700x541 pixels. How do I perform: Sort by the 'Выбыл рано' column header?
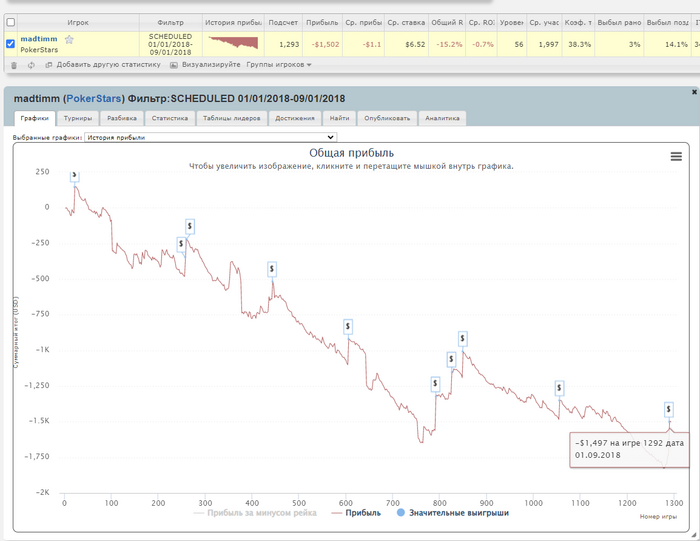tap(619, 22)
